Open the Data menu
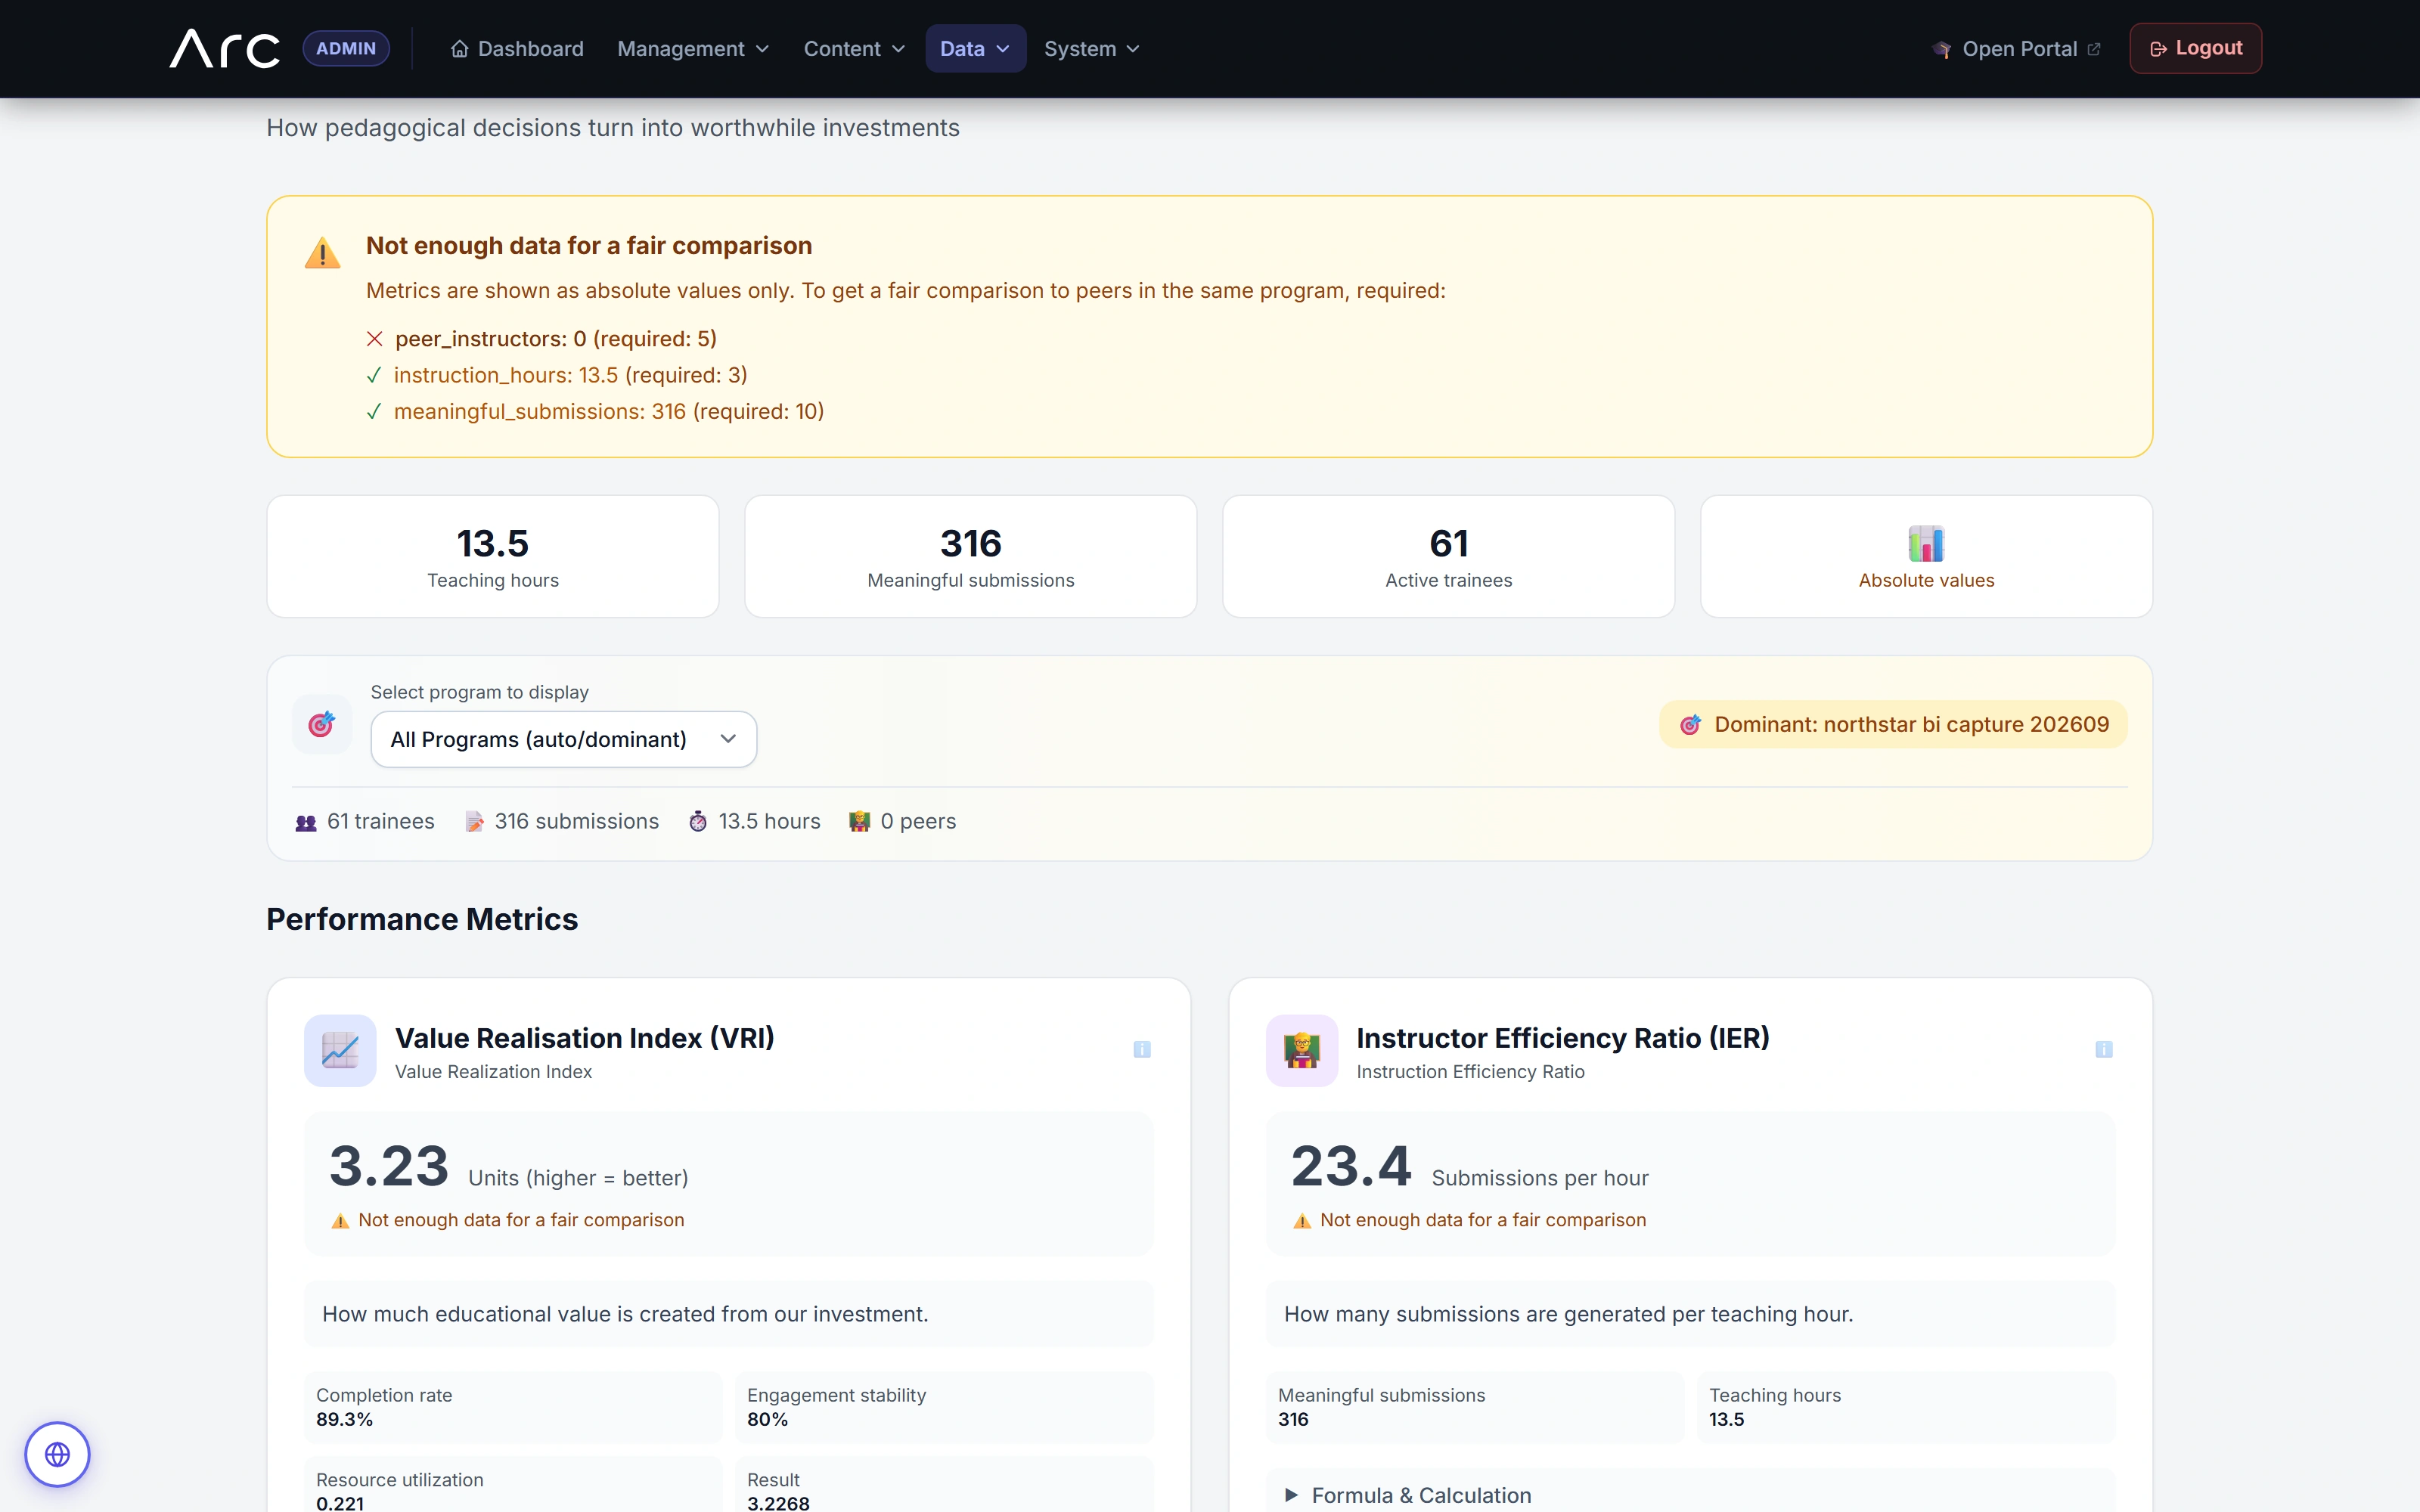The height and width of the screenshot is (1512, 2420). tap(975, 48)
